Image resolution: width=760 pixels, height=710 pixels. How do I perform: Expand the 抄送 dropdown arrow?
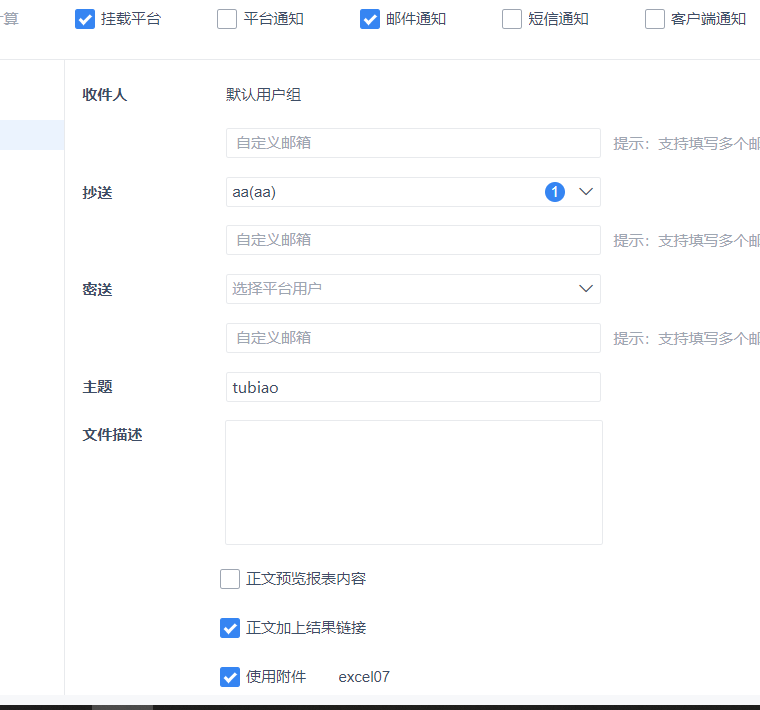tap(586, 192)
